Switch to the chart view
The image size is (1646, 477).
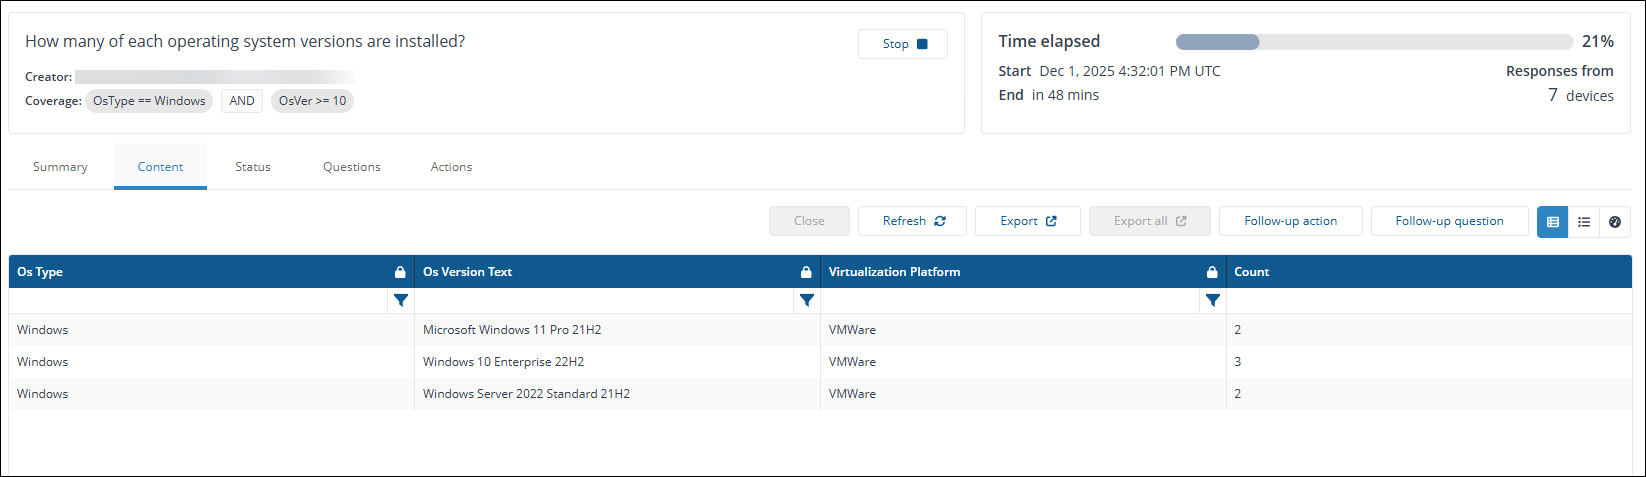pos(1615,222)
